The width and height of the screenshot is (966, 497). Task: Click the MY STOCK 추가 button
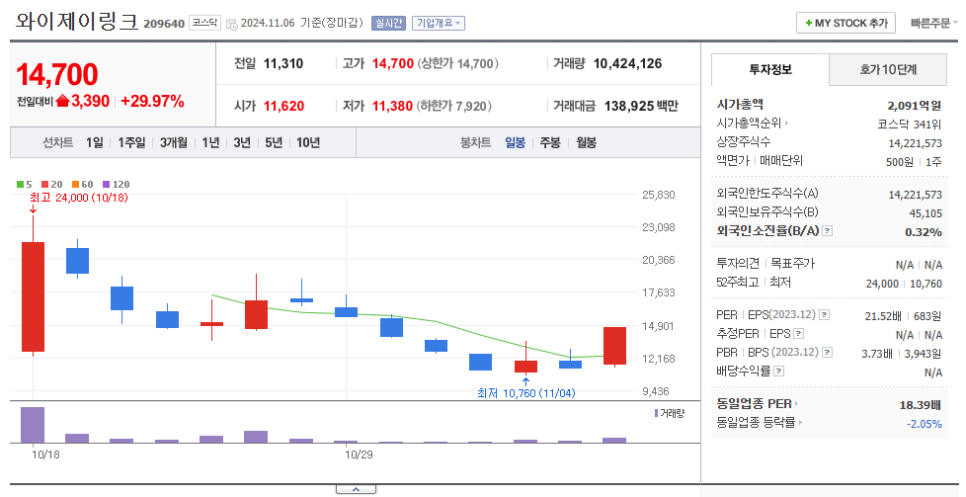[845, 23]
